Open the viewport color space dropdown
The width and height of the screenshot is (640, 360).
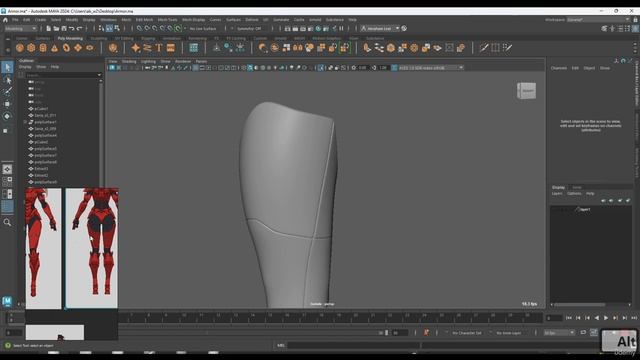point(431,68)
